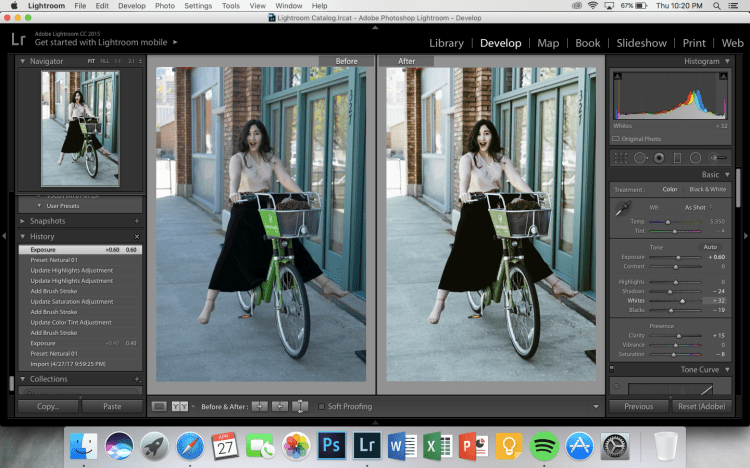Viewport: 750px width, 468px height.
Task: Pick the White Balance eyedropper
Action: pyautogui.click(x=622, y=211)
